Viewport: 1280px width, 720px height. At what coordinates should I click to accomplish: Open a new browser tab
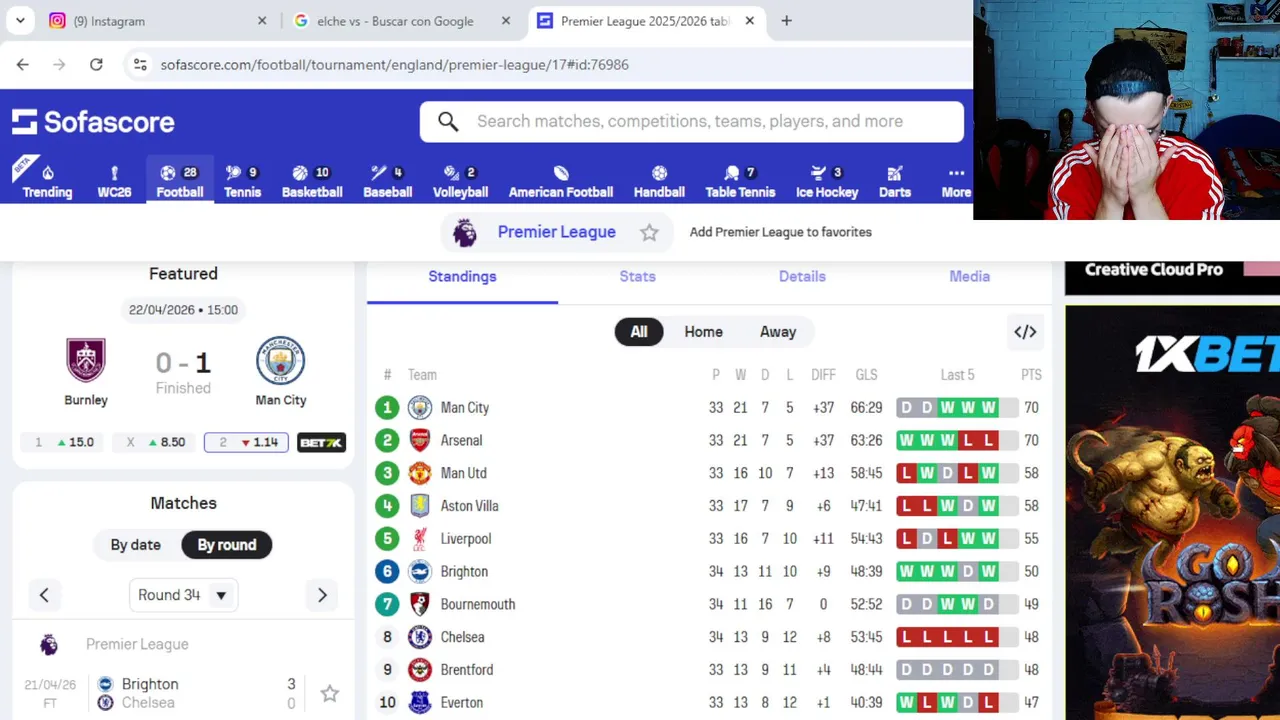coord(786,21)
